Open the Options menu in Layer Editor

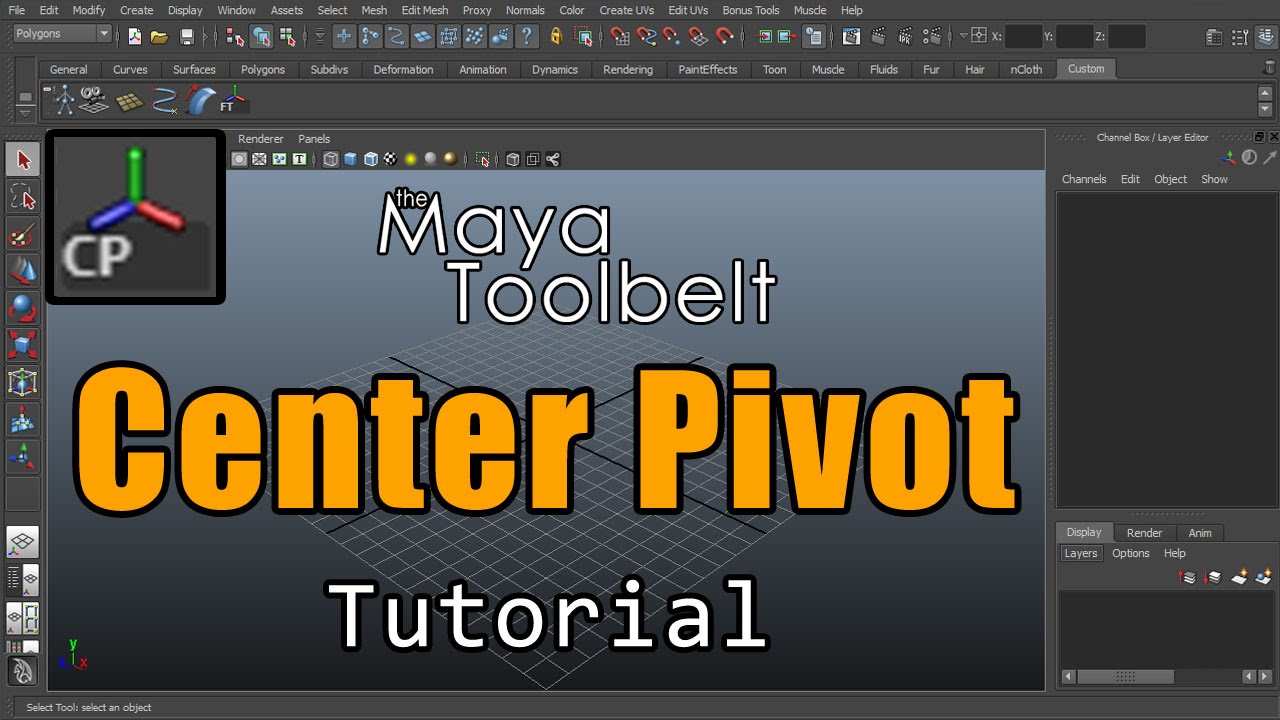click(1131, 553)
